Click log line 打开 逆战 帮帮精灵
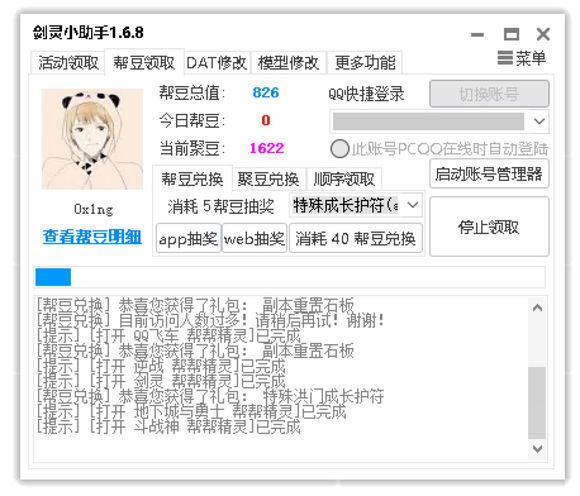580x496 pixels. click(x=161, y=366)
